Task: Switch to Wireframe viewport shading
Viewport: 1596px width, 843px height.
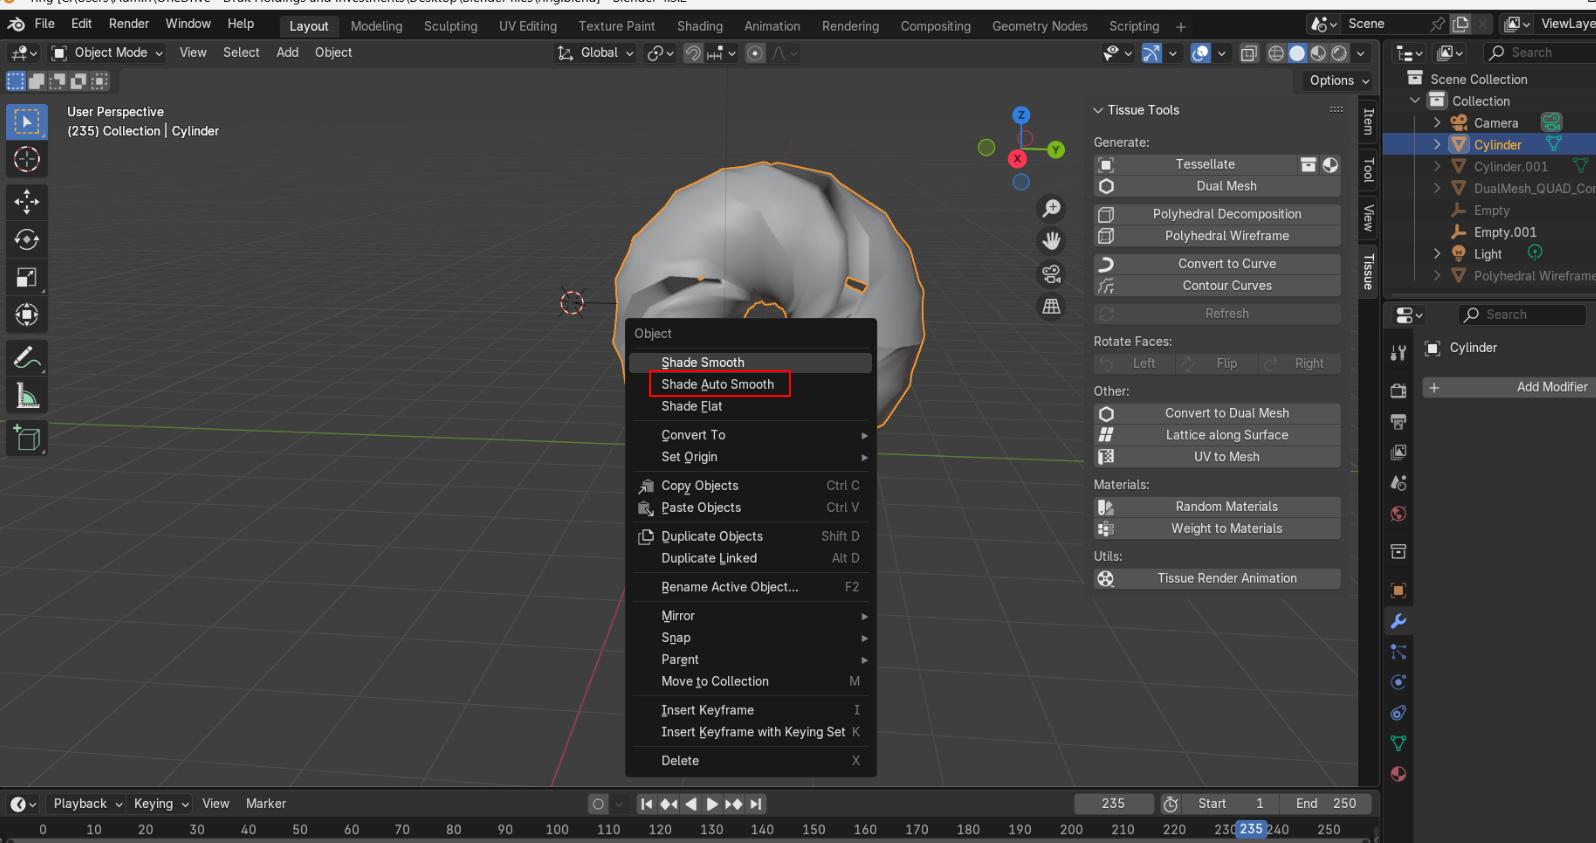Action: [x=1276, y=53]
